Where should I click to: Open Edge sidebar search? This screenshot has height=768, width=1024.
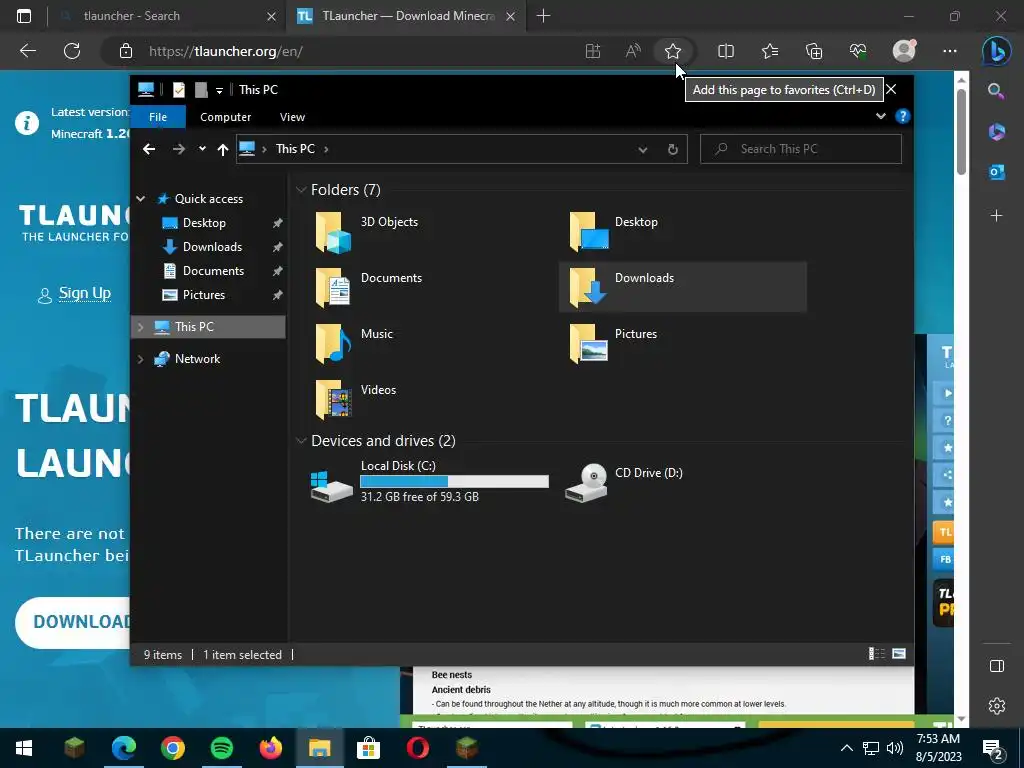coord(996,91)
